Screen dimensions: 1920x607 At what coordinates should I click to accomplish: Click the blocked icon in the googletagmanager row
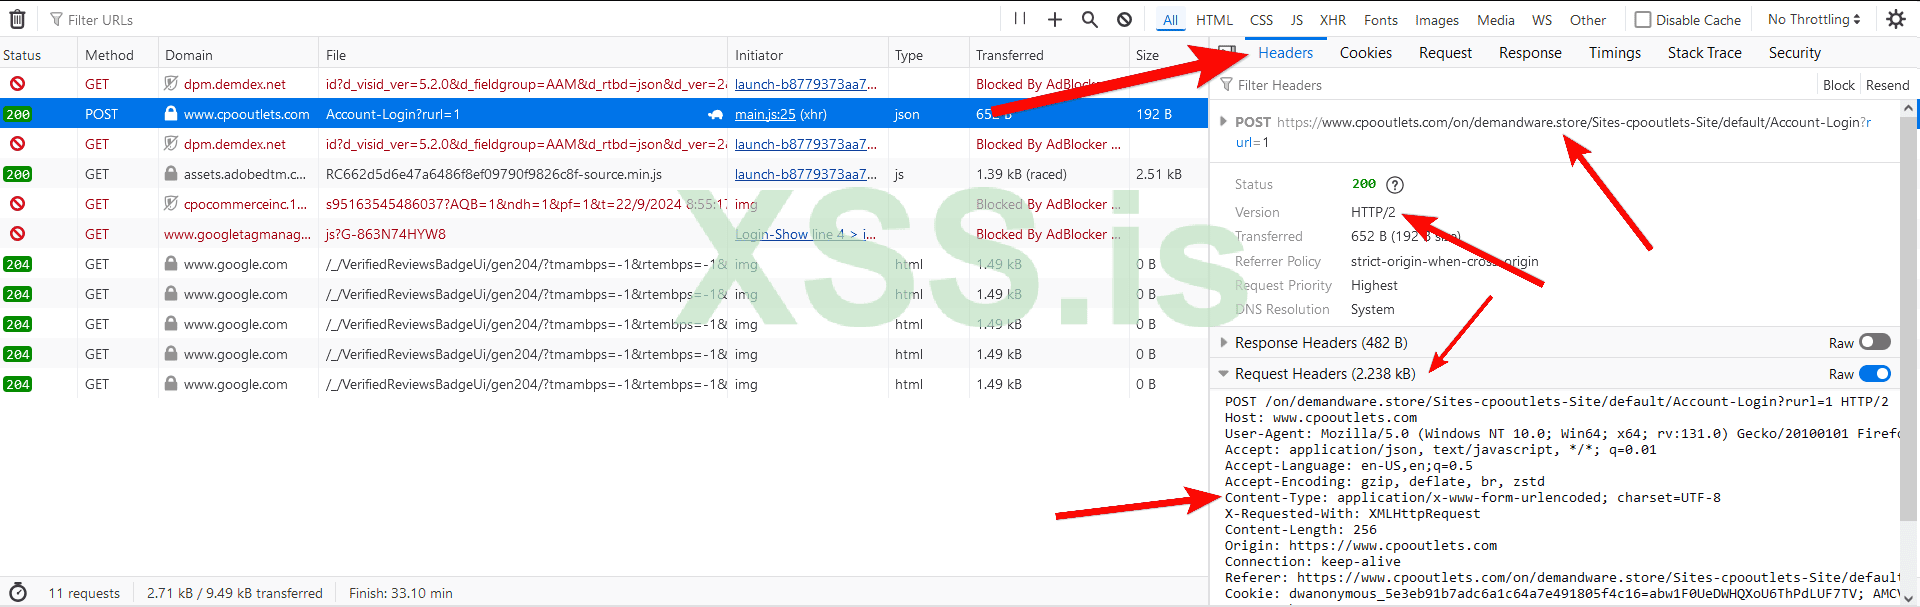click(17, 234)
